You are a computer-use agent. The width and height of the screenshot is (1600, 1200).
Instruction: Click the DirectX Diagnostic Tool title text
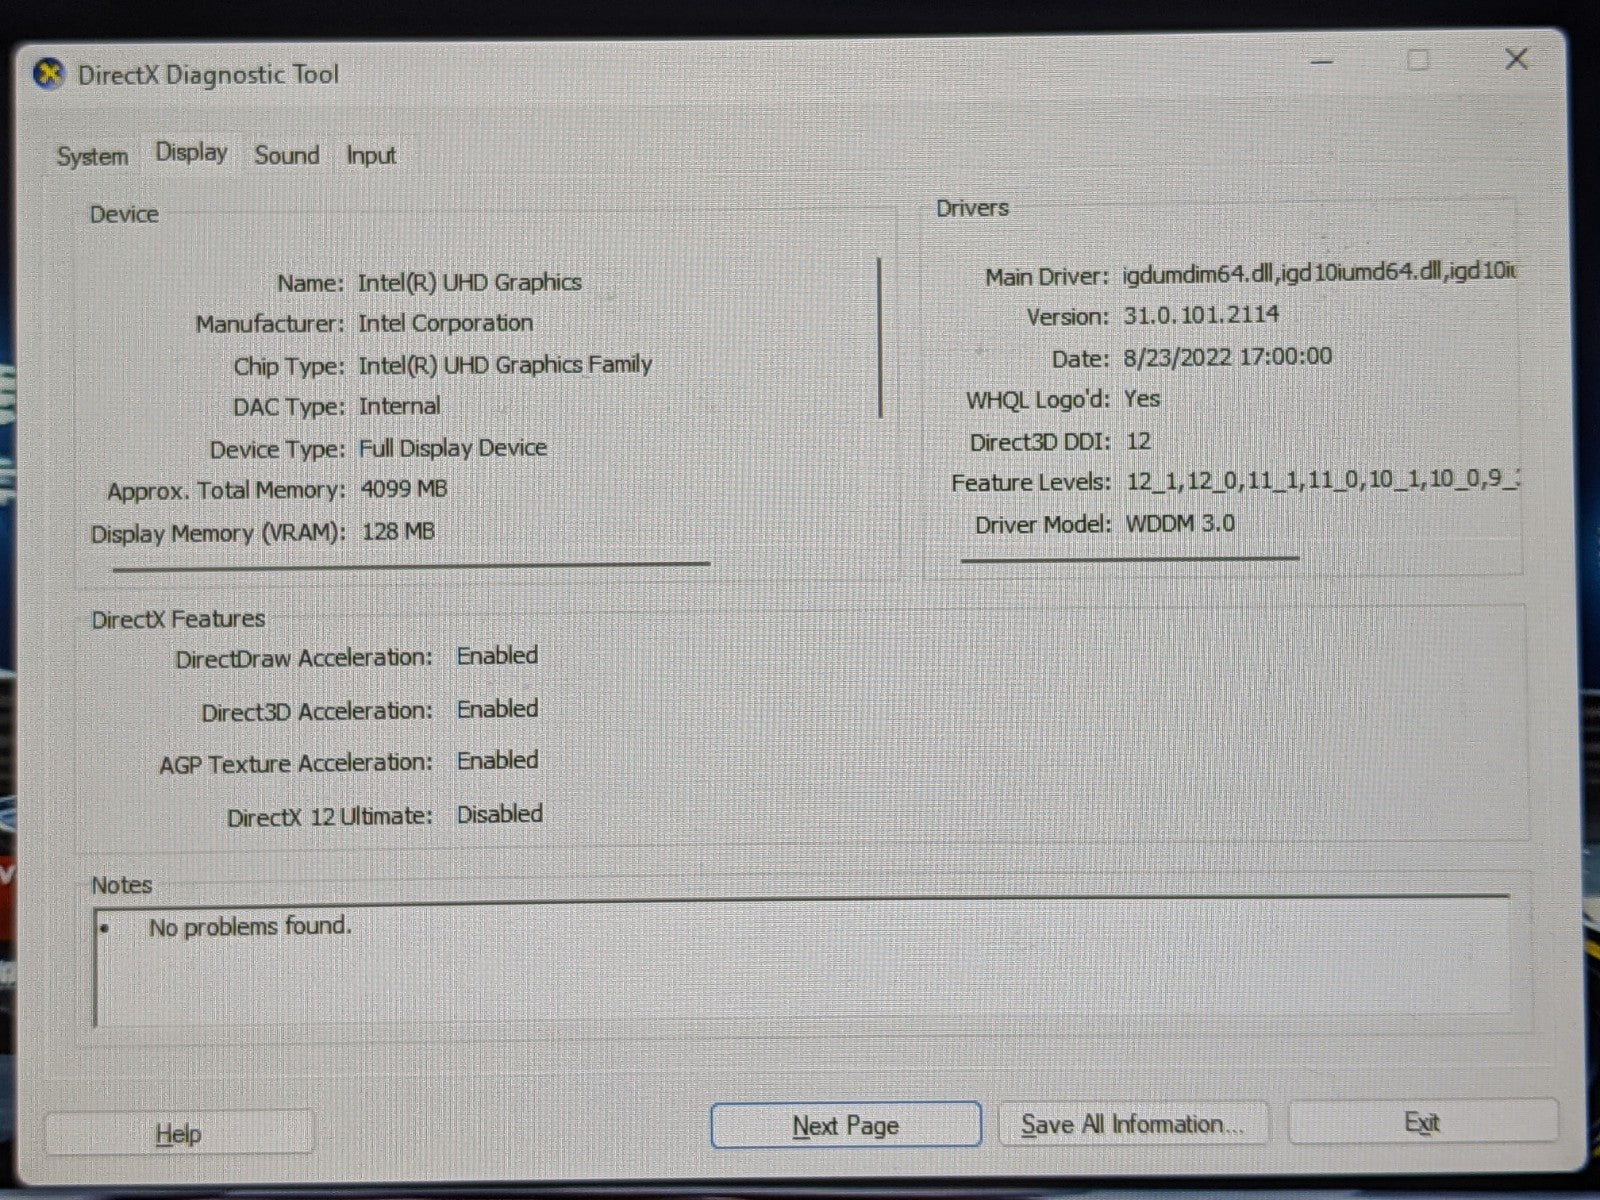208,75
